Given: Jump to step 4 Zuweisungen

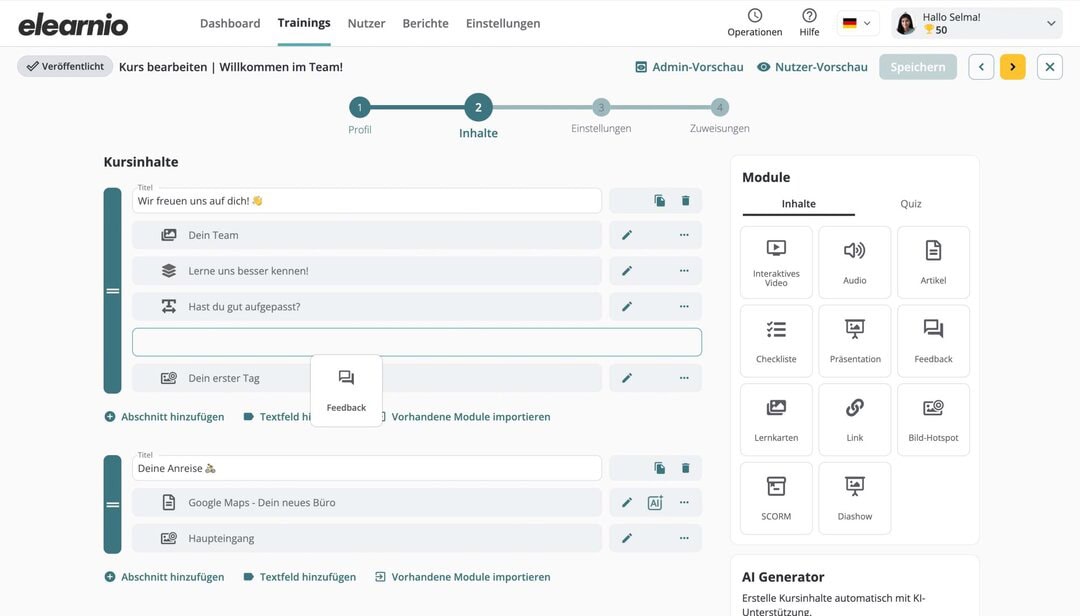Looking at the screenshot, I should (x=720, y=107).
